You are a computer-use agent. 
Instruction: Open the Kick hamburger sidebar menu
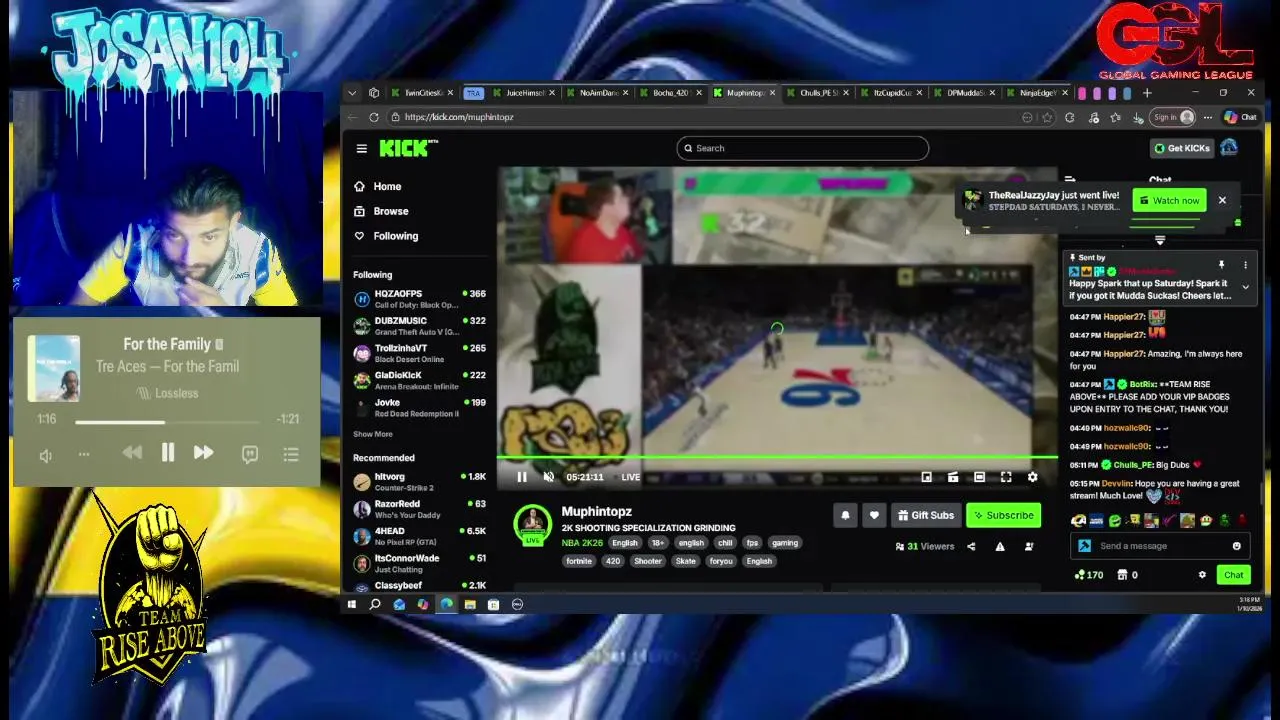click(x=361, y=148)
